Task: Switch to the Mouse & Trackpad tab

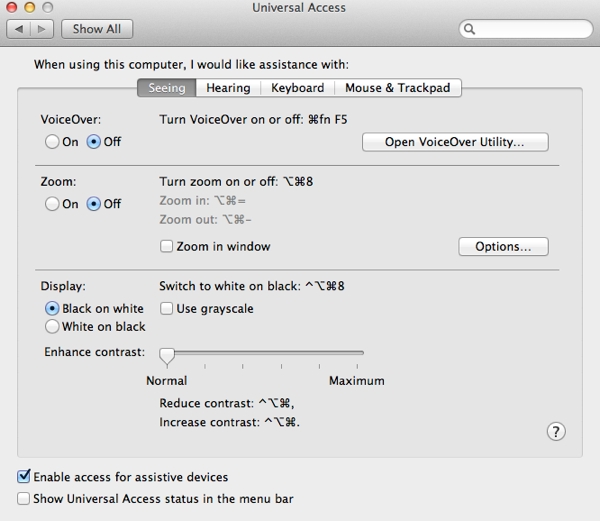Action: pyautogui.click(x=398, y=88)
